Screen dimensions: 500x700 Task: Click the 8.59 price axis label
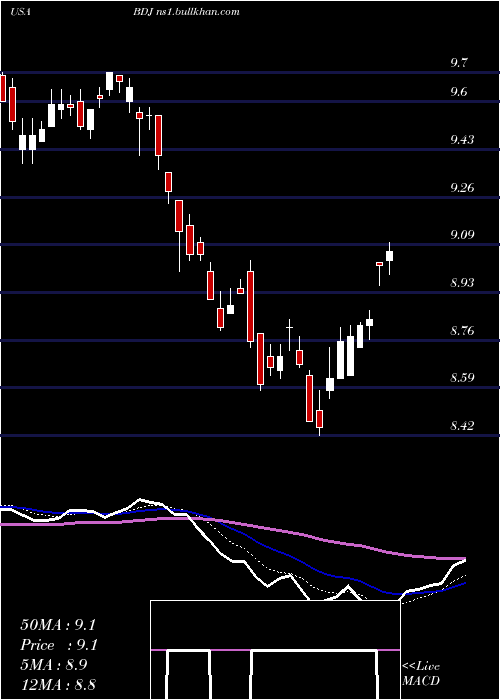point(462,378)
